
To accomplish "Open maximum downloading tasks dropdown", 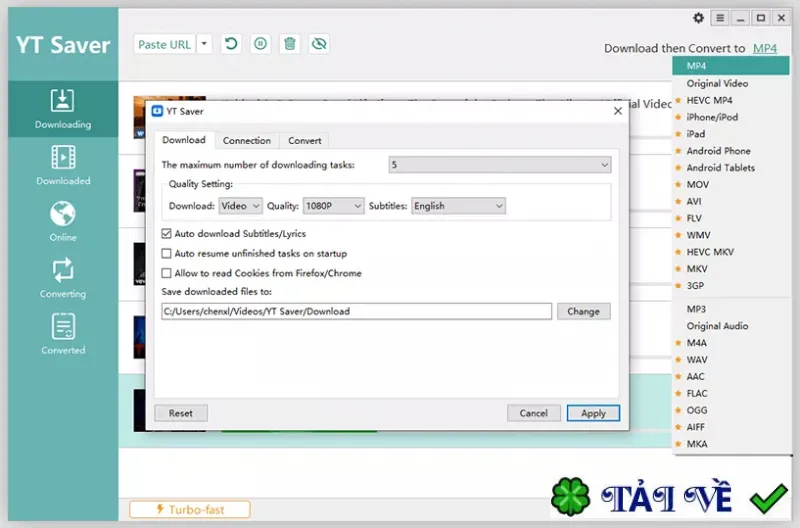I will (x=500, y=165).
